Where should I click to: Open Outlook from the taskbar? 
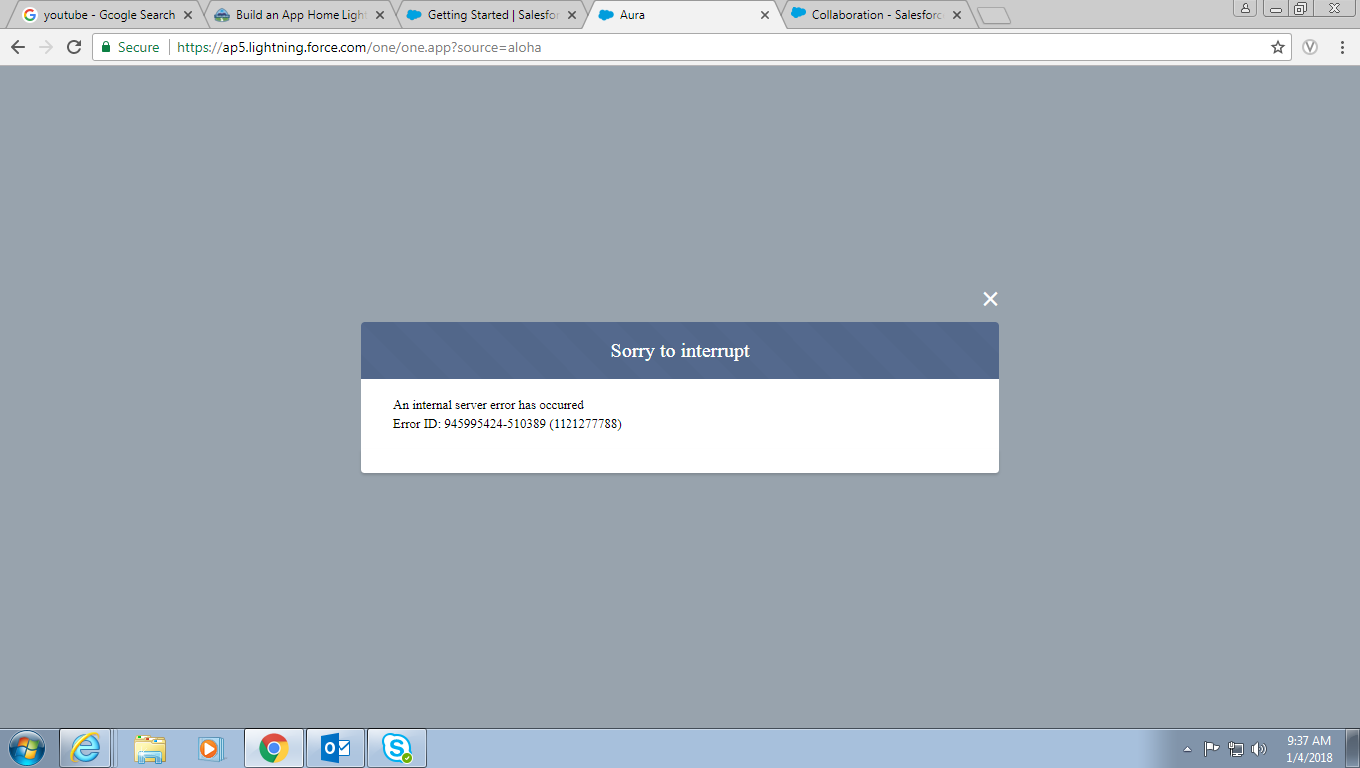(335, 748)
